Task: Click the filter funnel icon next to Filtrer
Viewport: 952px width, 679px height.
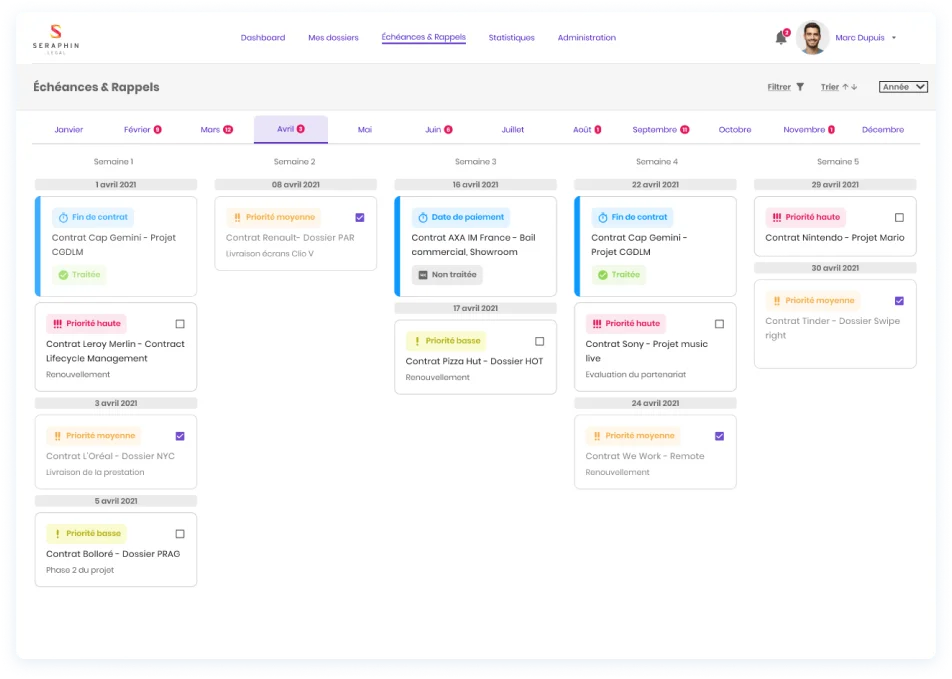Action: 800,87
